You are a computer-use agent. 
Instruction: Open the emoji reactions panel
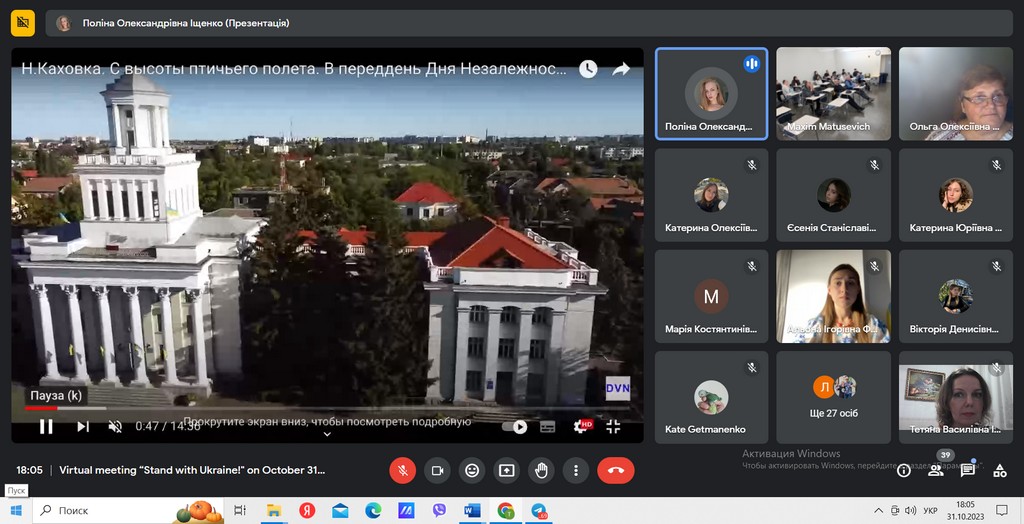472,470
